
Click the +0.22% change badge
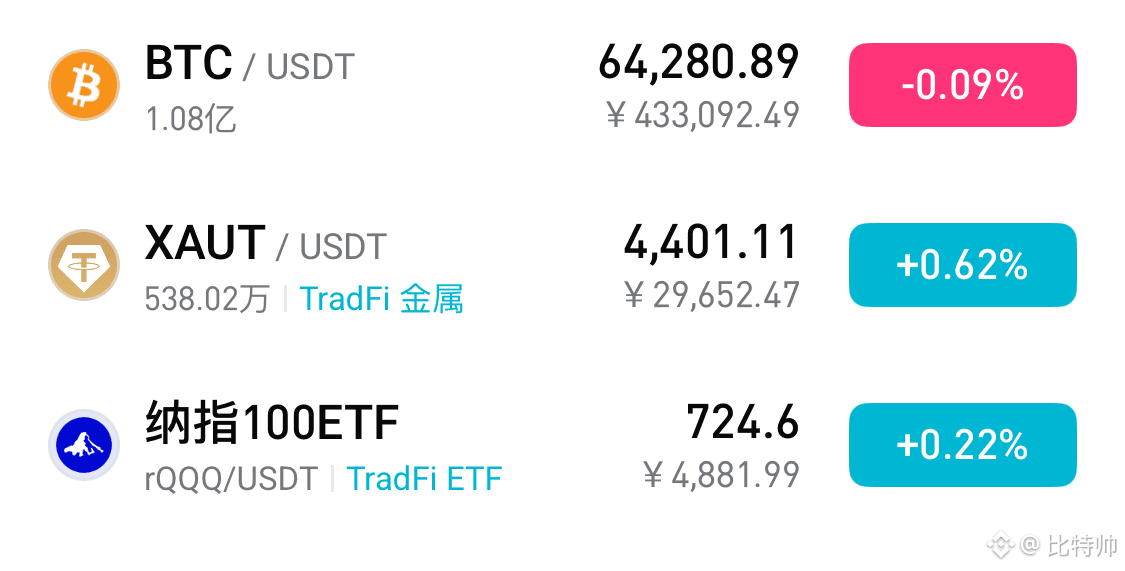coord(963,445)
